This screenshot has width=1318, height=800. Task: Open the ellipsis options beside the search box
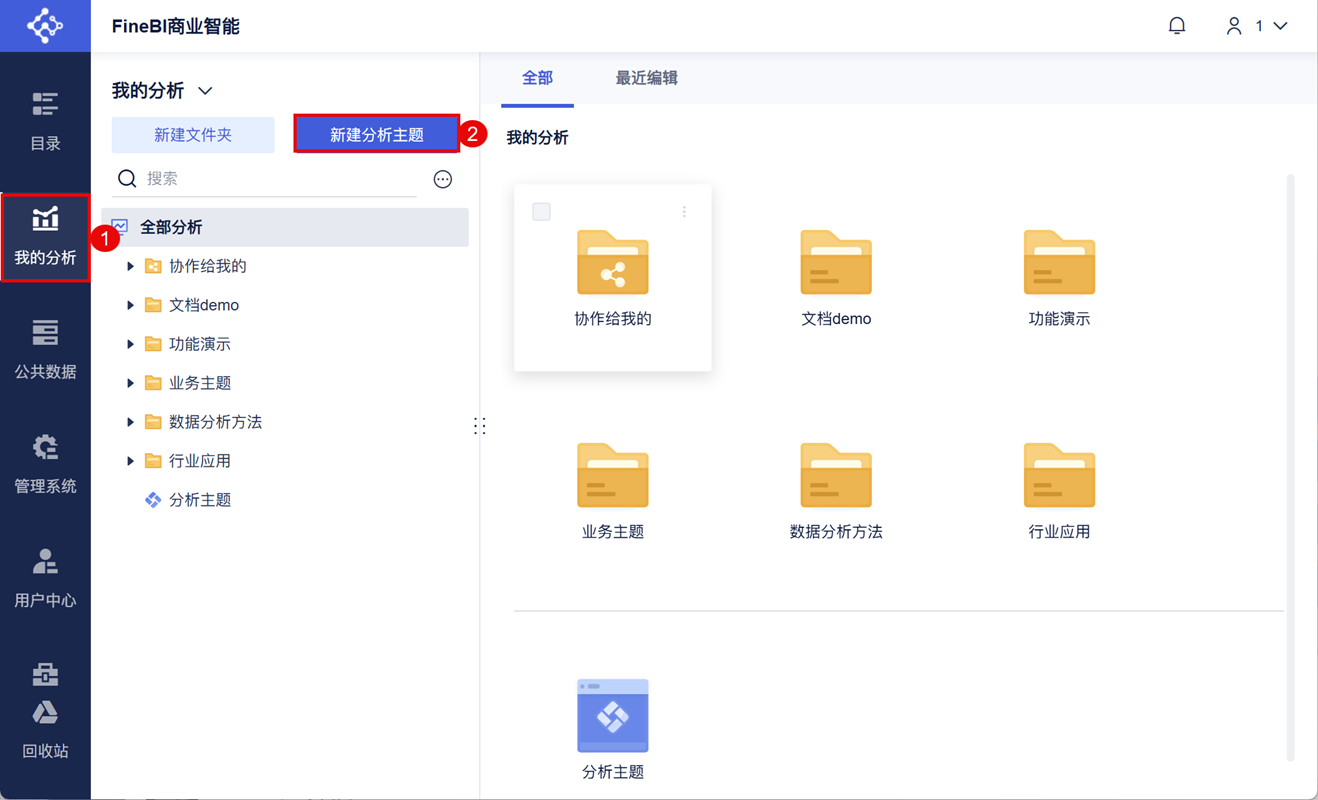coord(442,179)
